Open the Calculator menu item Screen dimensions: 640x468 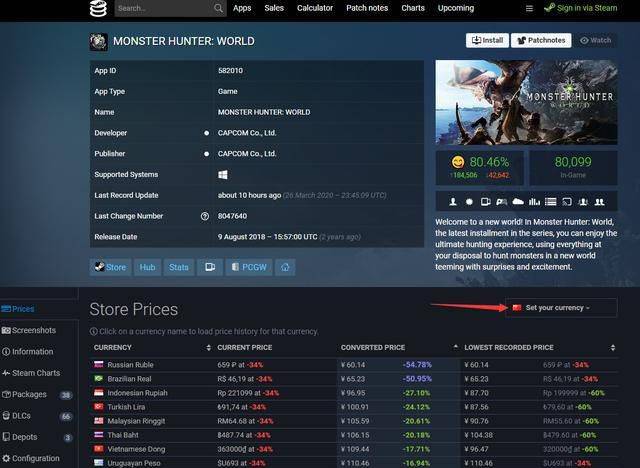[315, 8]
